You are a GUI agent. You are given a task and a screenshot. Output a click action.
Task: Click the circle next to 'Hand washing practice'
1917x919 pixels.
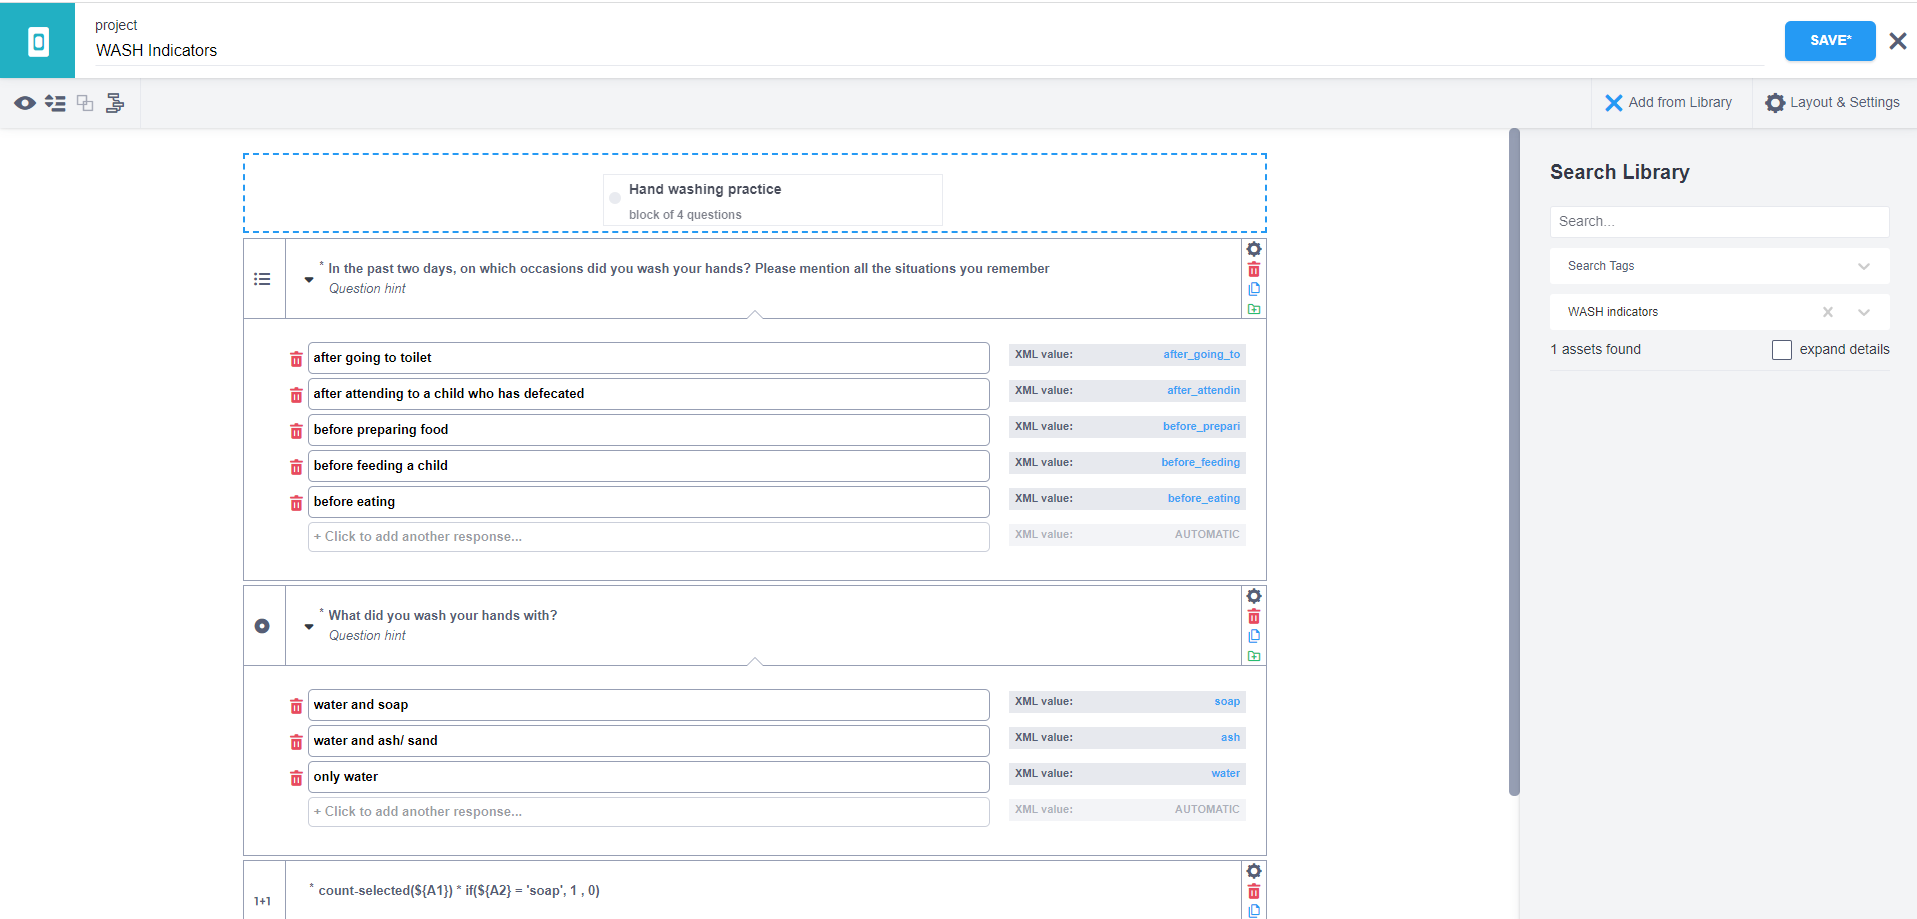pos(614,198)
